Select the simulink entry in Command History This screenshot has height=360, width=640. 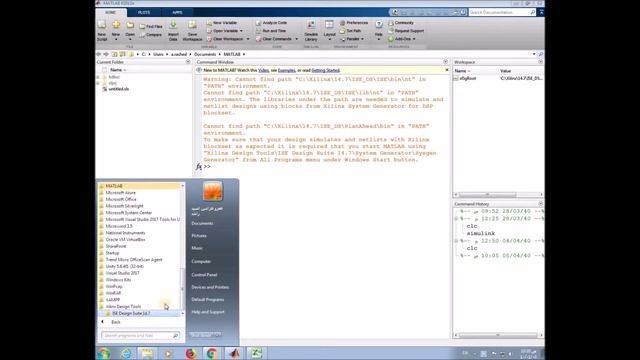[x=481, y=234]
